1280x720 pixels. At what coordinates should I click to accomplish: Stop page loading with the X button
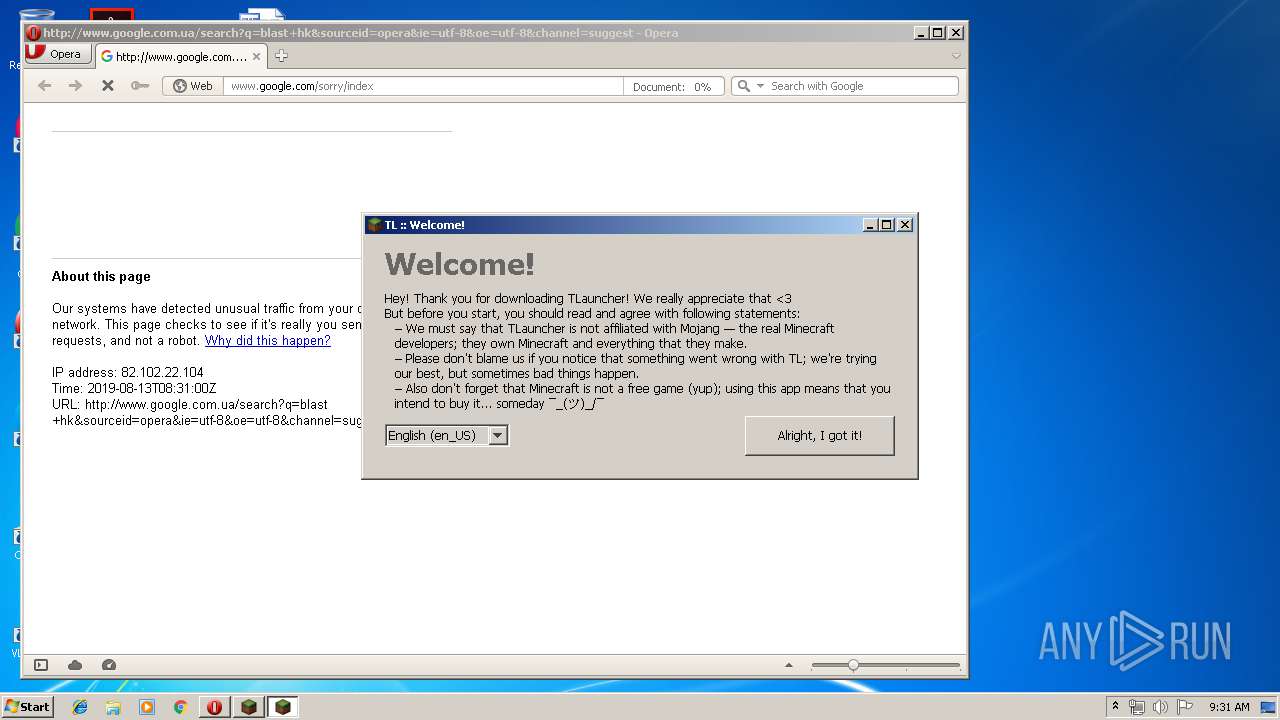pos(108,86)
